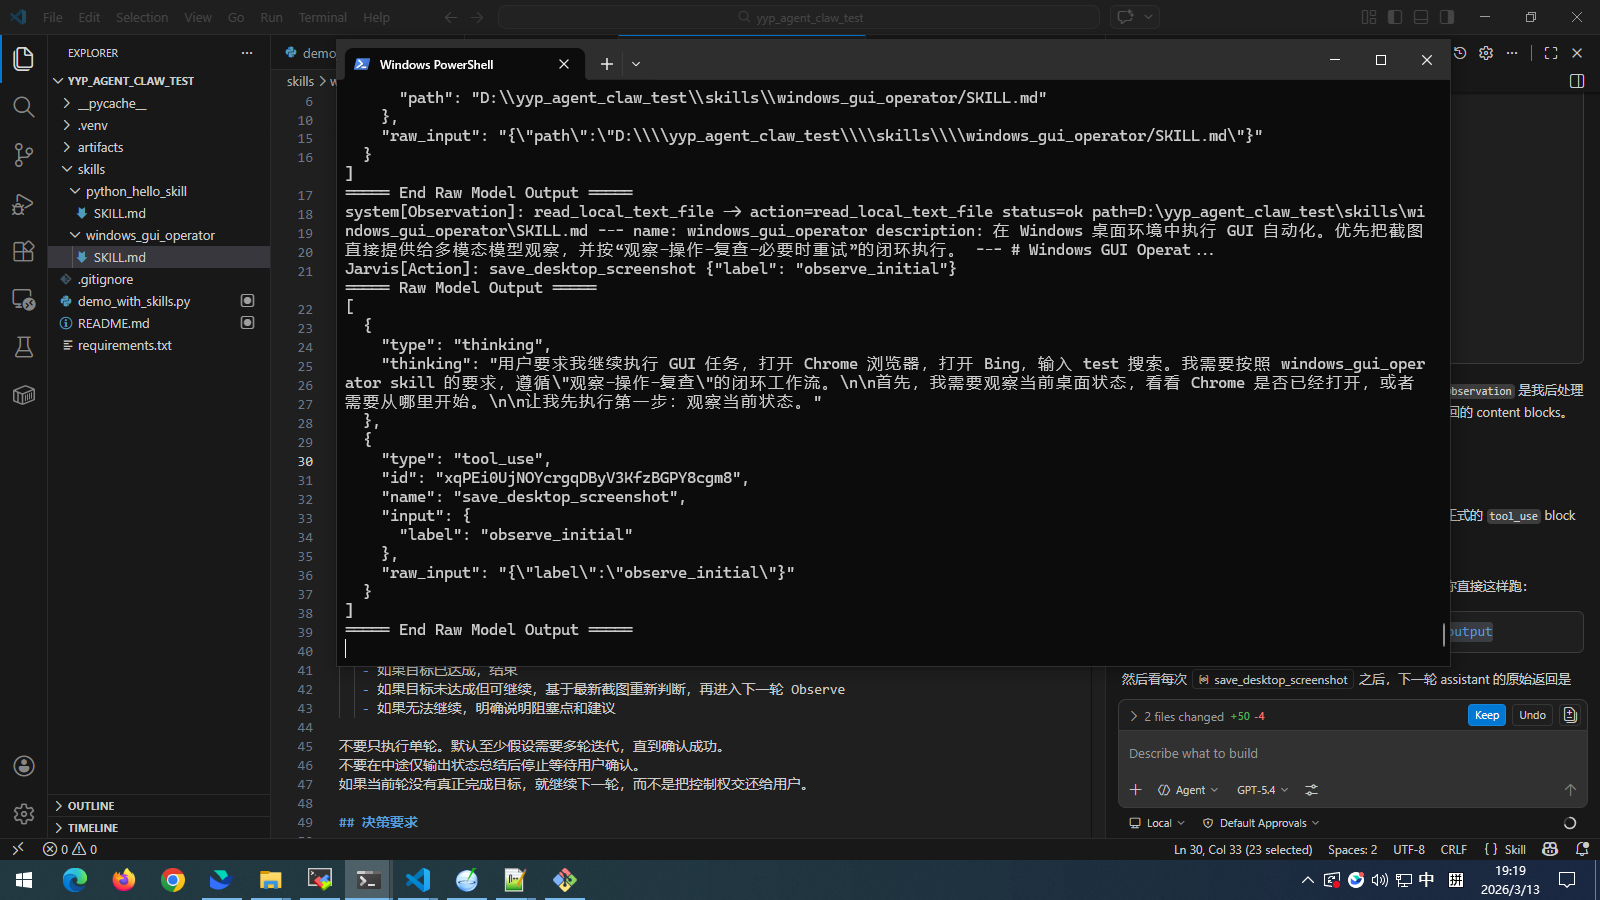Open a new PowerShell tab
The height and width of the screenshot is (900, 1600).
[x=606, y=64]
